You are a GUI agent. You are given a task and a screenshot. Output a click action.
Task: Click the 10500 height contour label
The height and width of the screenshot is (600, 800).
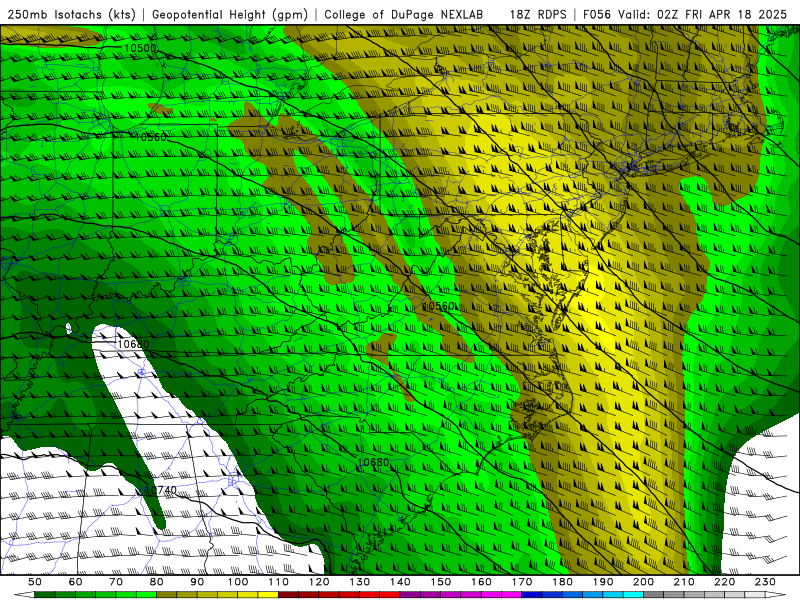pos(140,48)
